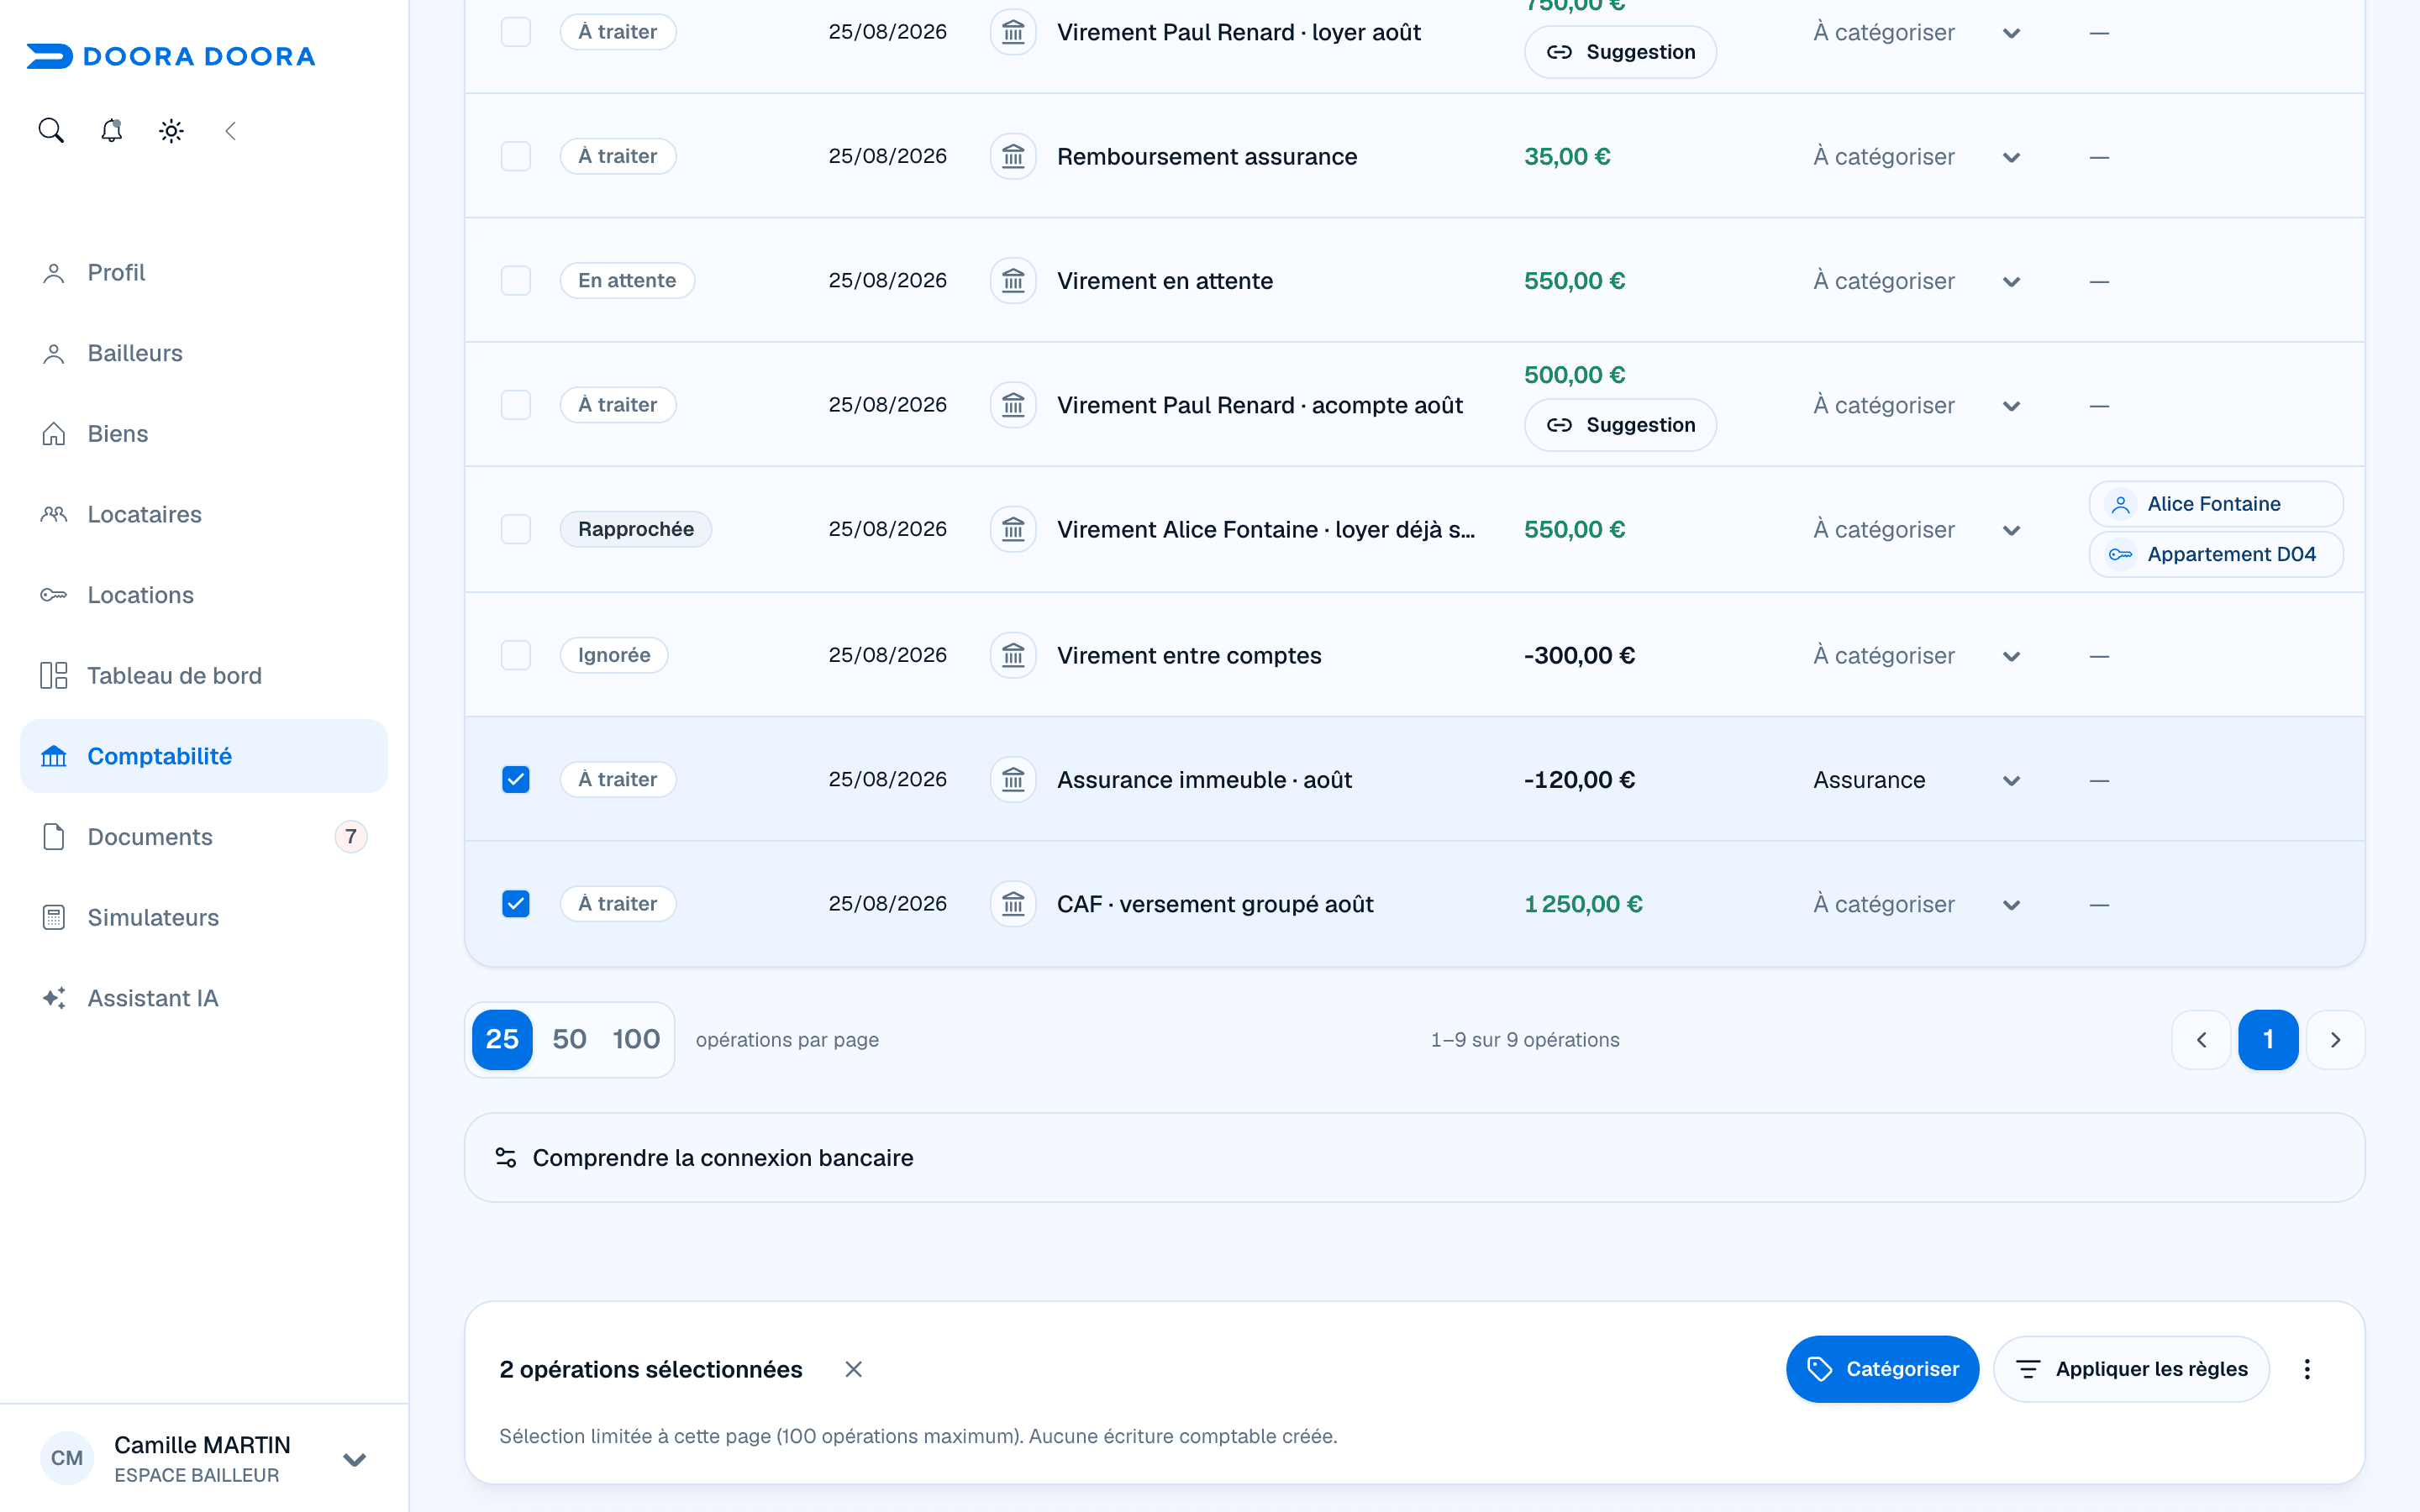The image size is (2420, 1512).
Task: Expand the Camille MARTIN account menu
Action: [354, 1459]
